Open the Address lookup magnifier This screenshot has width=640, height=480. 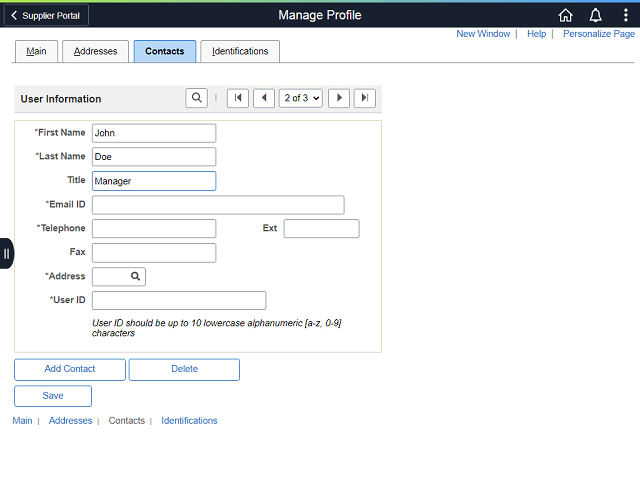coord(136,277)
